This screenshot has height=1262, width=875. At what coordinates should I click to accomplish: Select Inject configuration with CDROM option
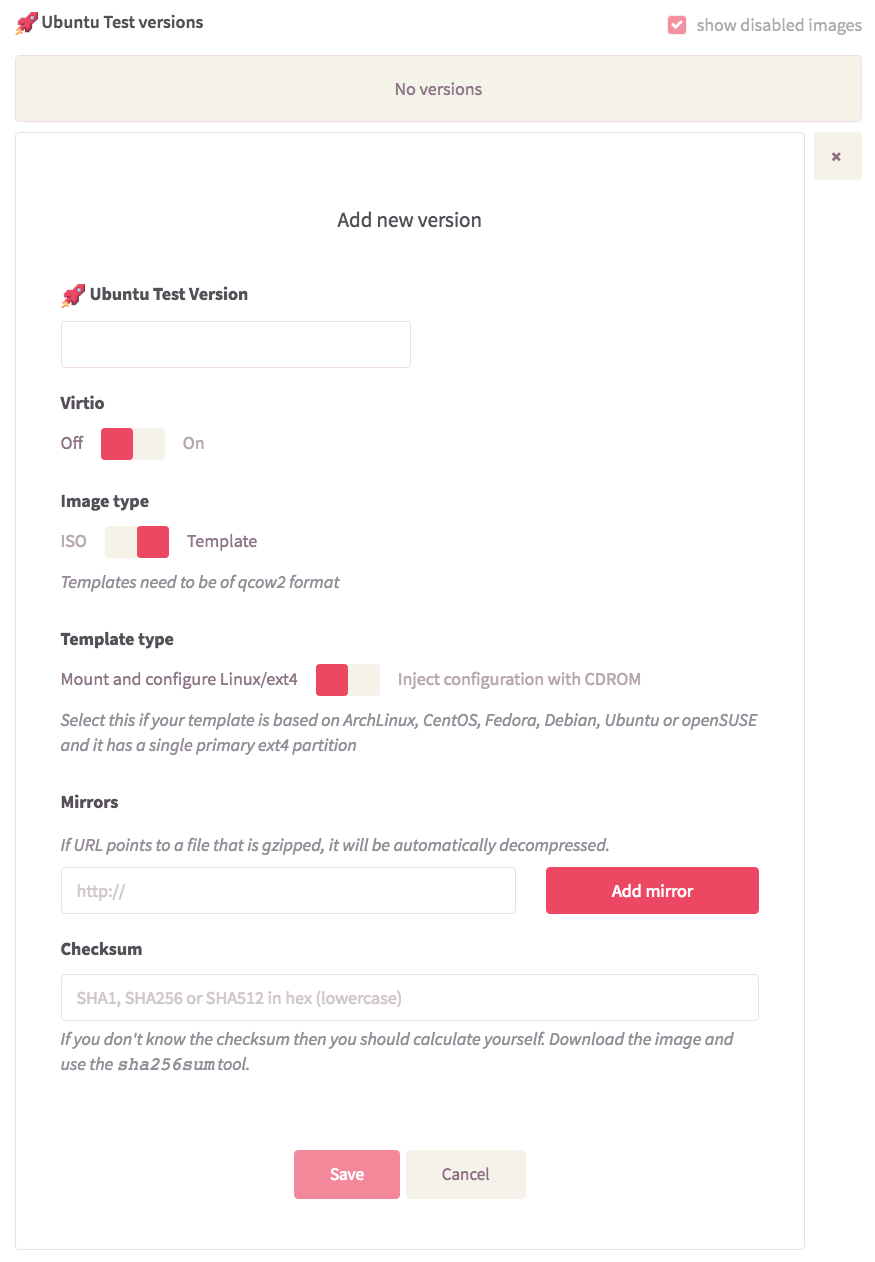(519, 680)
